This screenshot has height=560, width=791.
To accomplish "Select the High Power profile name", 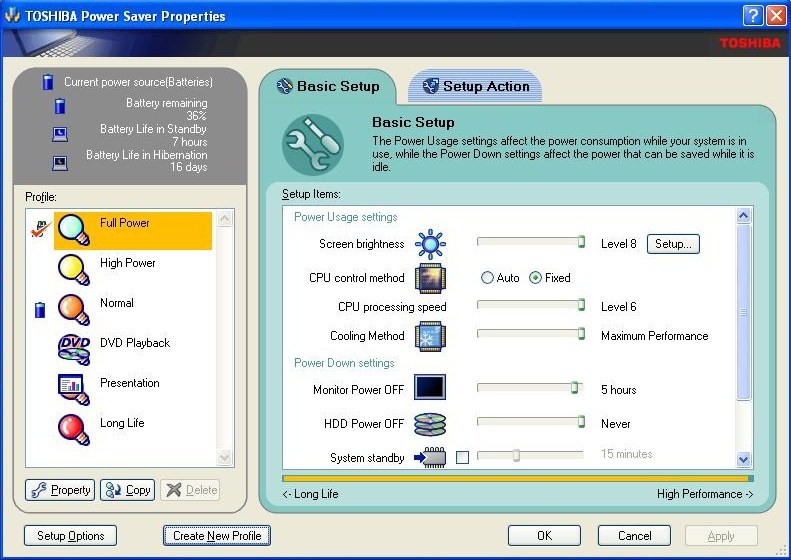I will tap(128, 263).
